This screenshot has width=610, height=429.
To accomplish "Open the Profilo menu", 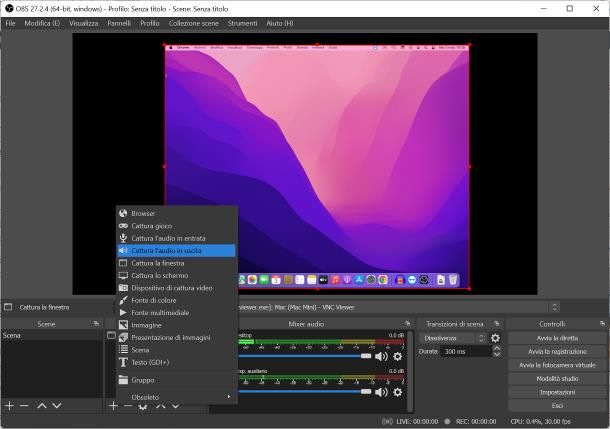I will pyautogui.click(x=150, y=23).
